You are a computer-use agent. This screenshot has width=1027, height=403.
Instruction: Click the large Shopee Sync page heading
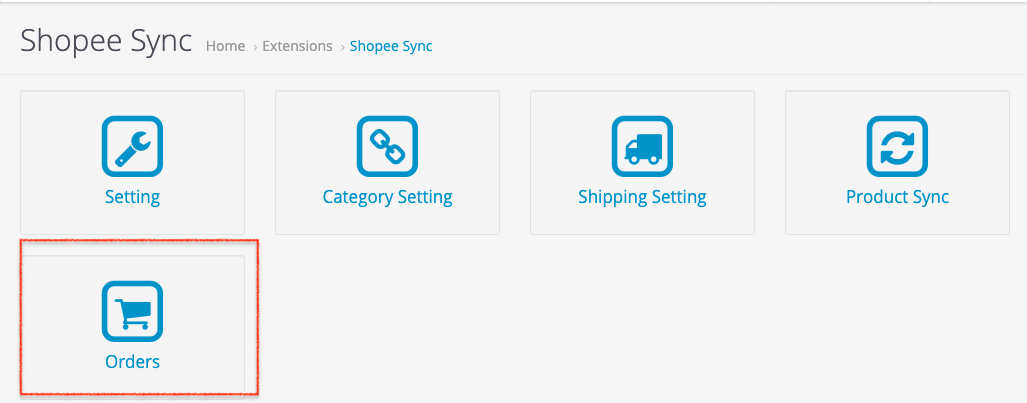[x=106, y=42]
